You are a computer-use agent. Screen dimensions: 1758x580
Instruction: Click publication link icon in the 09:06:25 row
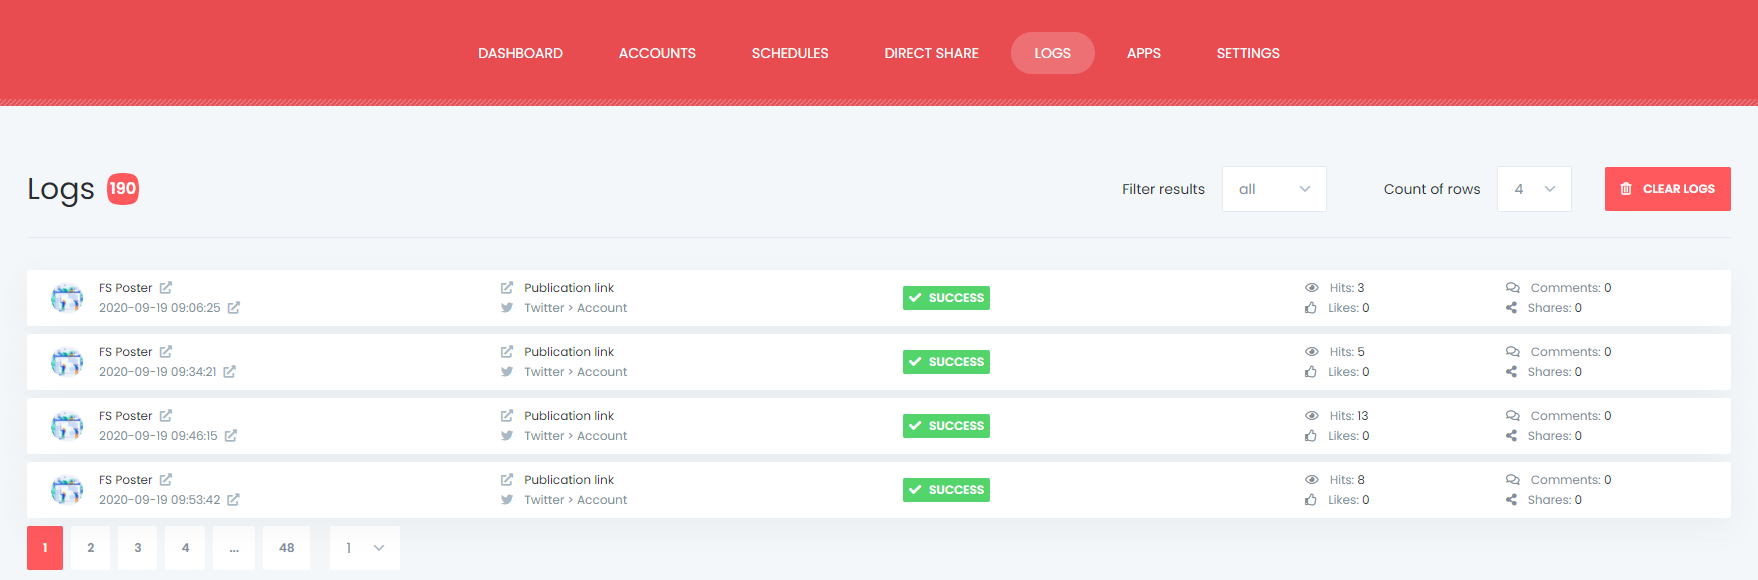point(507,288)
